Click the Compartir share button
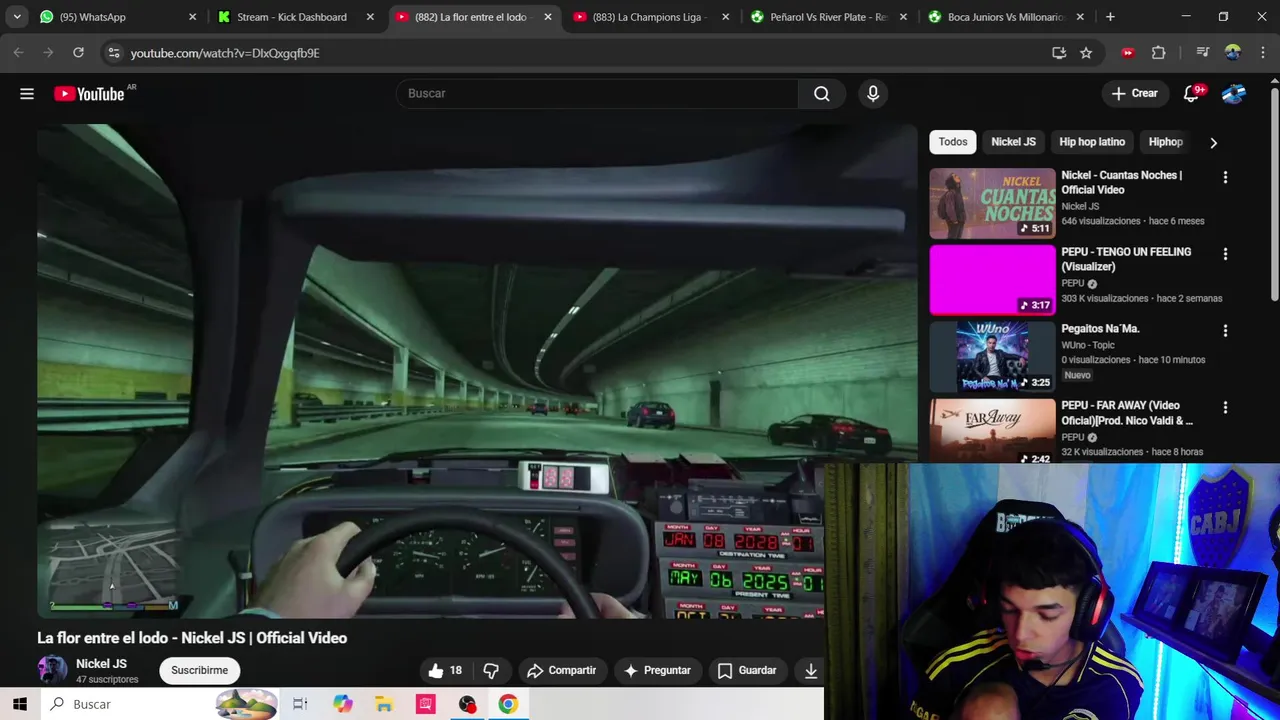 pyautogui.click(x=561, y=670)
